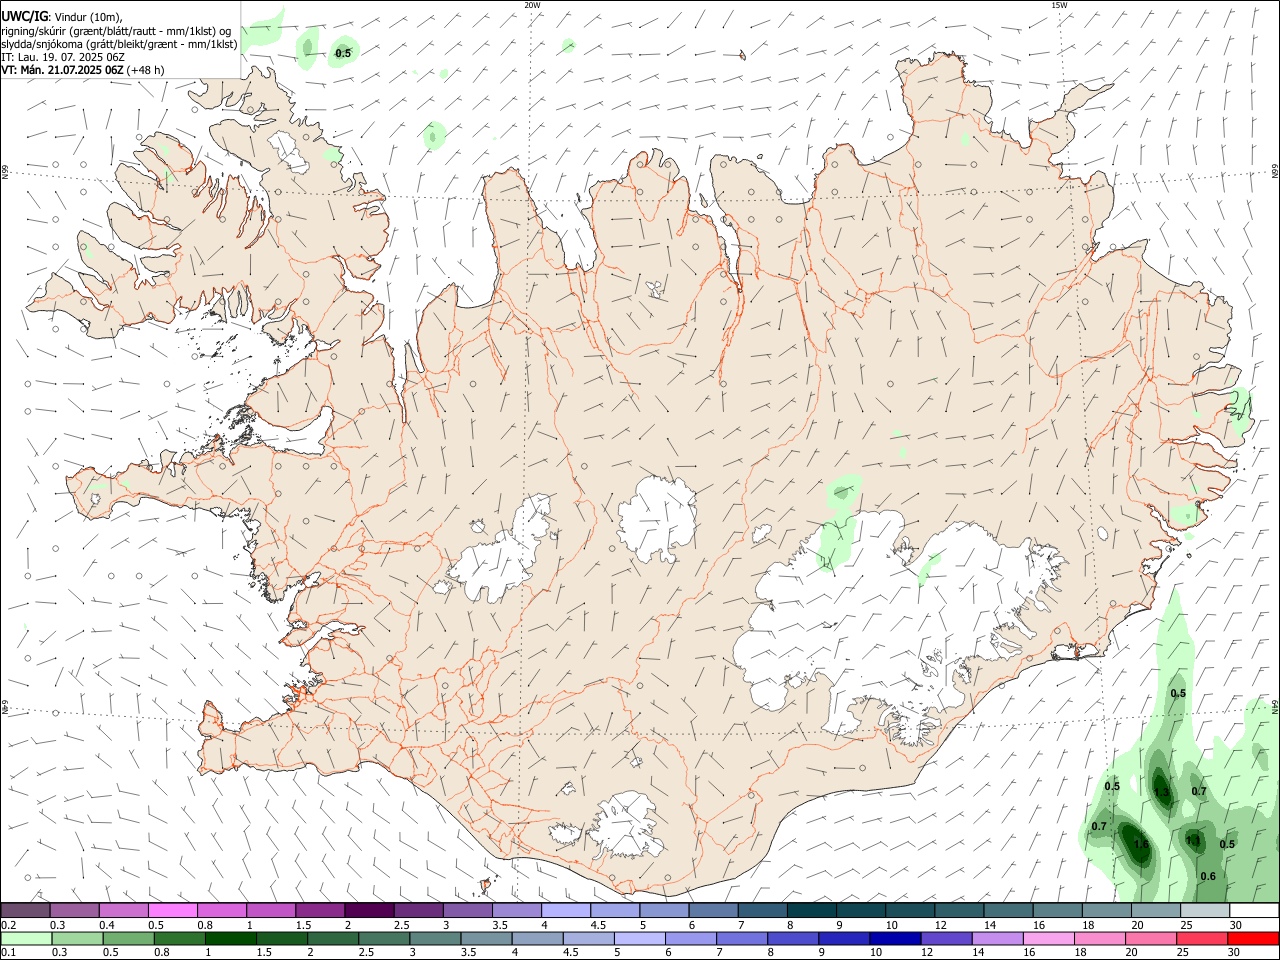The height and width of the screenshot is (960, 1280).
Task: Click the Drangajökull glacier in the Westfjords
Action: coord(289,151)
